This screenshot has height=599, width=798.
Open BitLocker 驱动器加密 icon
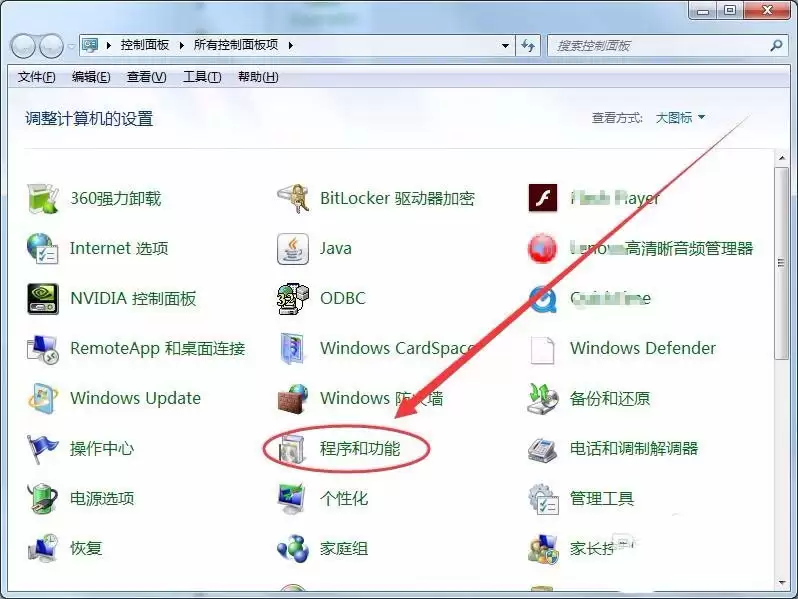pyautogui.click(x=292, y=198)
